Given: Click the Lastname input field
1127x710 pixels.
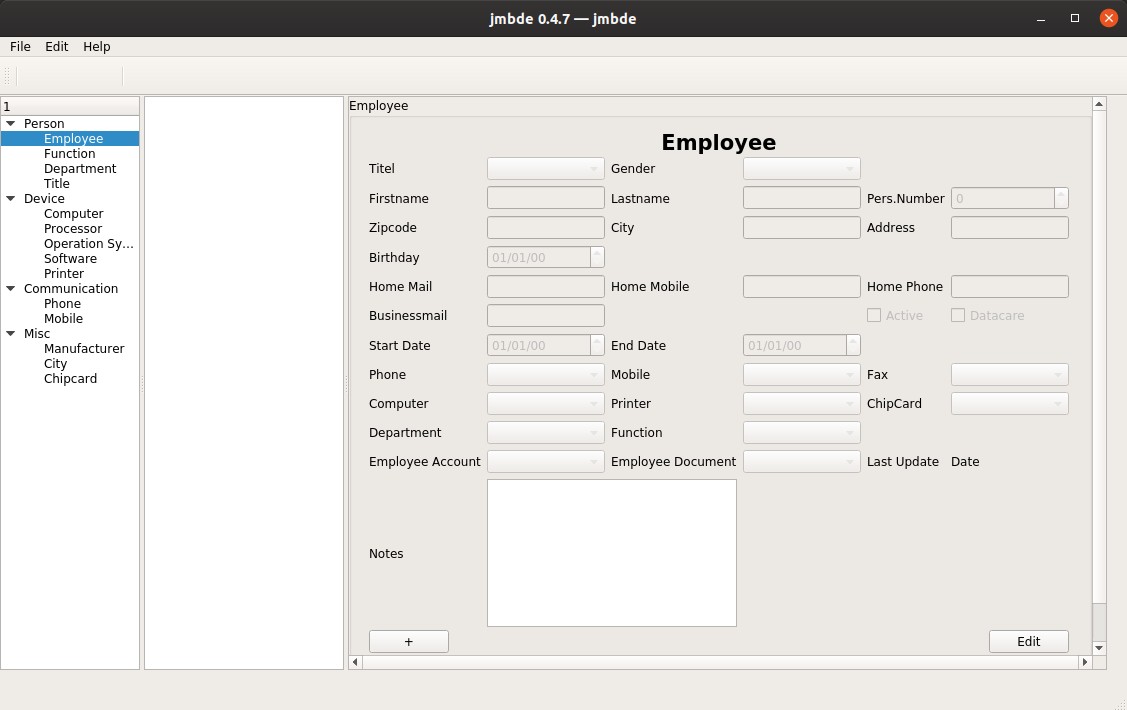Looking at the screenshot, I should click(x=801, y=198).
